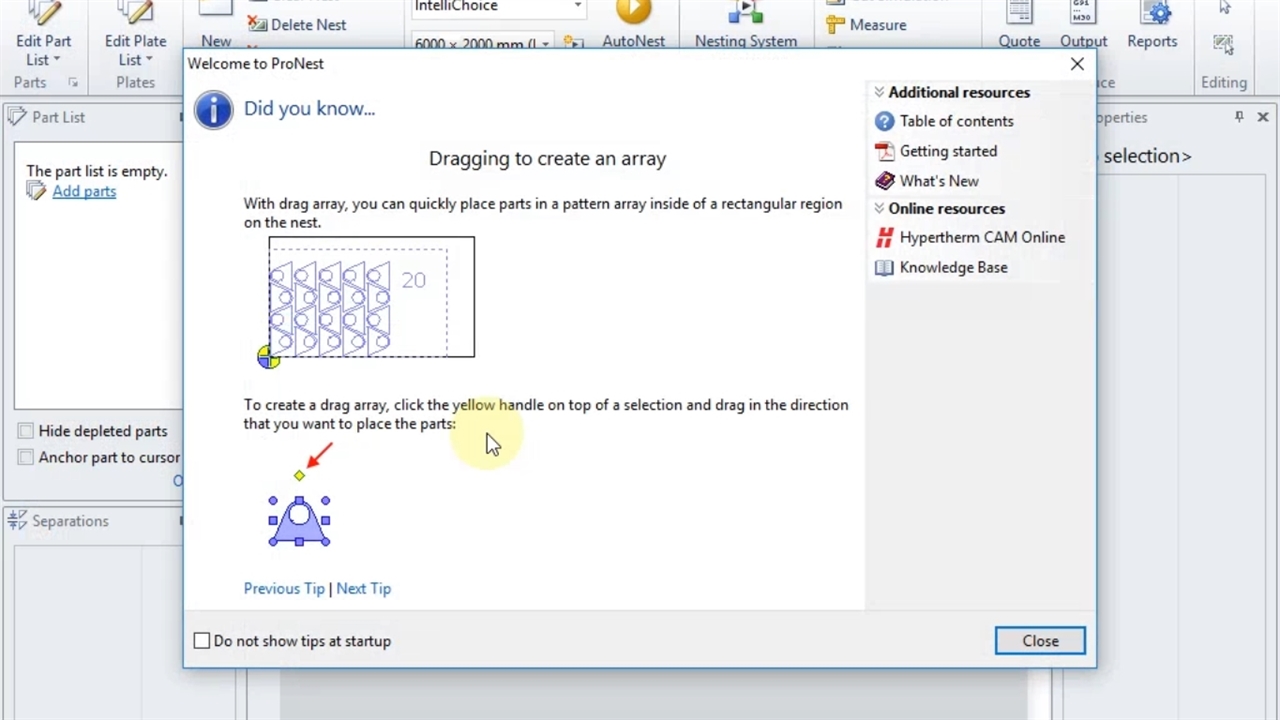Click the Add parts link

(84, 191)
